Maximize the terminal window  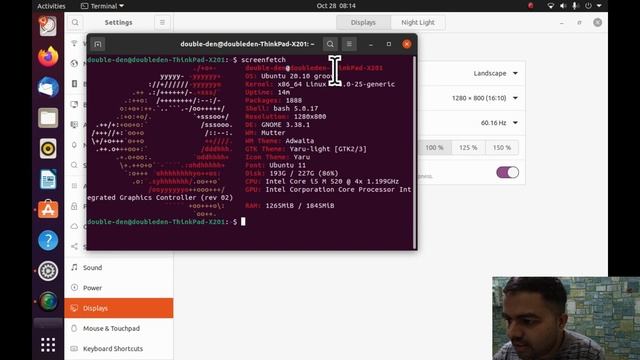(389, 44)
